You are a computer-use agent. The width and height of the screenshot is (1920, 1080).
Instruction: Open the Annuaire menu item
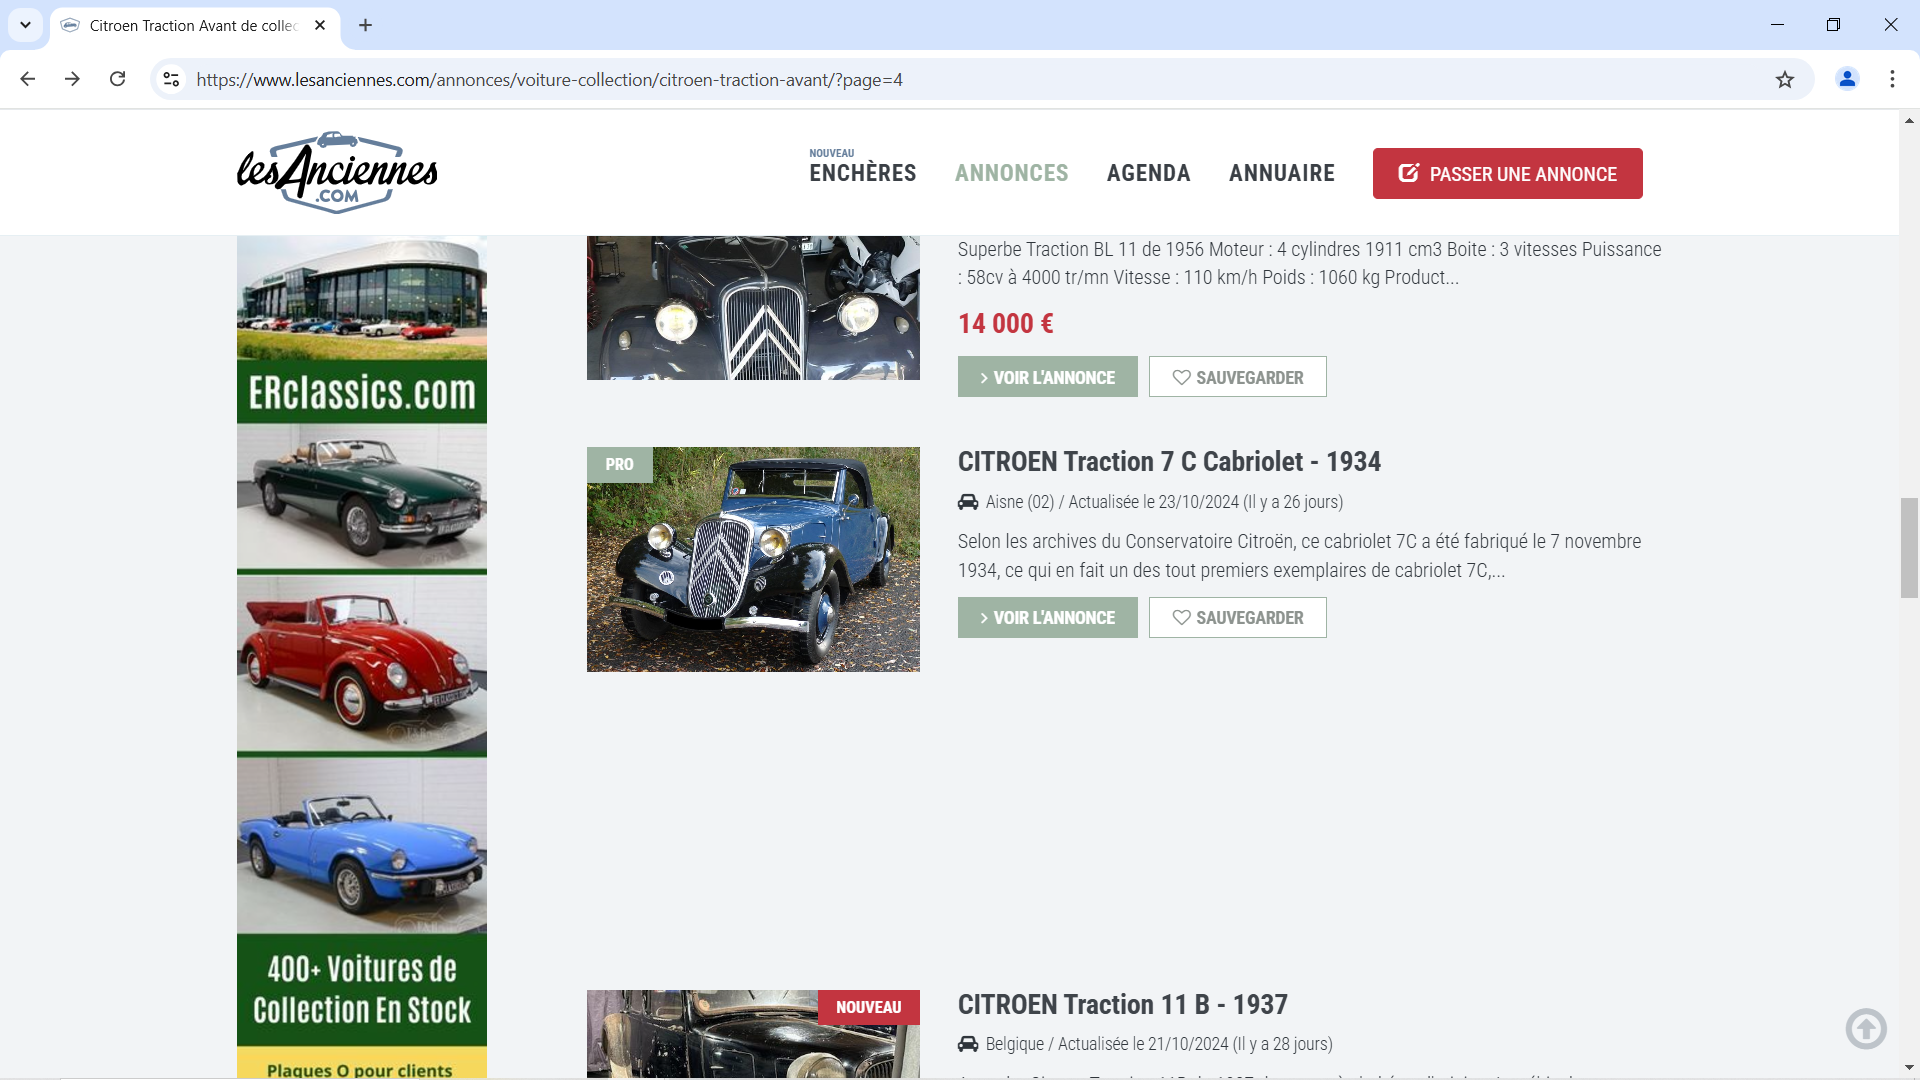(x=1281, y=173)
